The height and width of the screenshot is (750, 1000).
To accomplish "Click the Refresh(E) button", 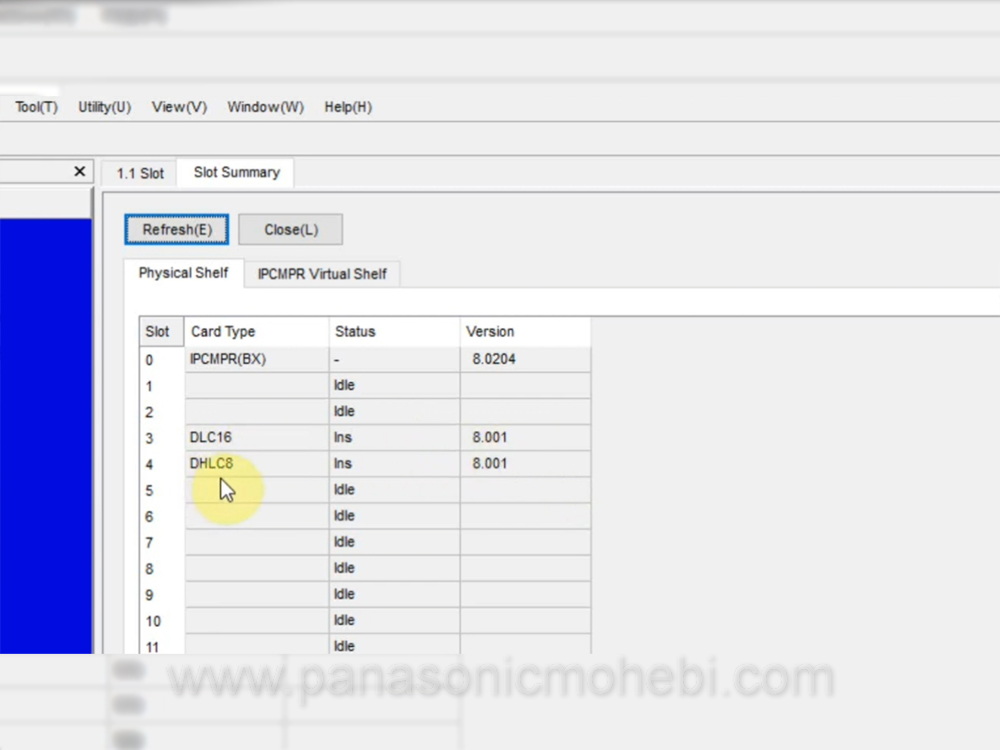I will (x=177, y=229).
